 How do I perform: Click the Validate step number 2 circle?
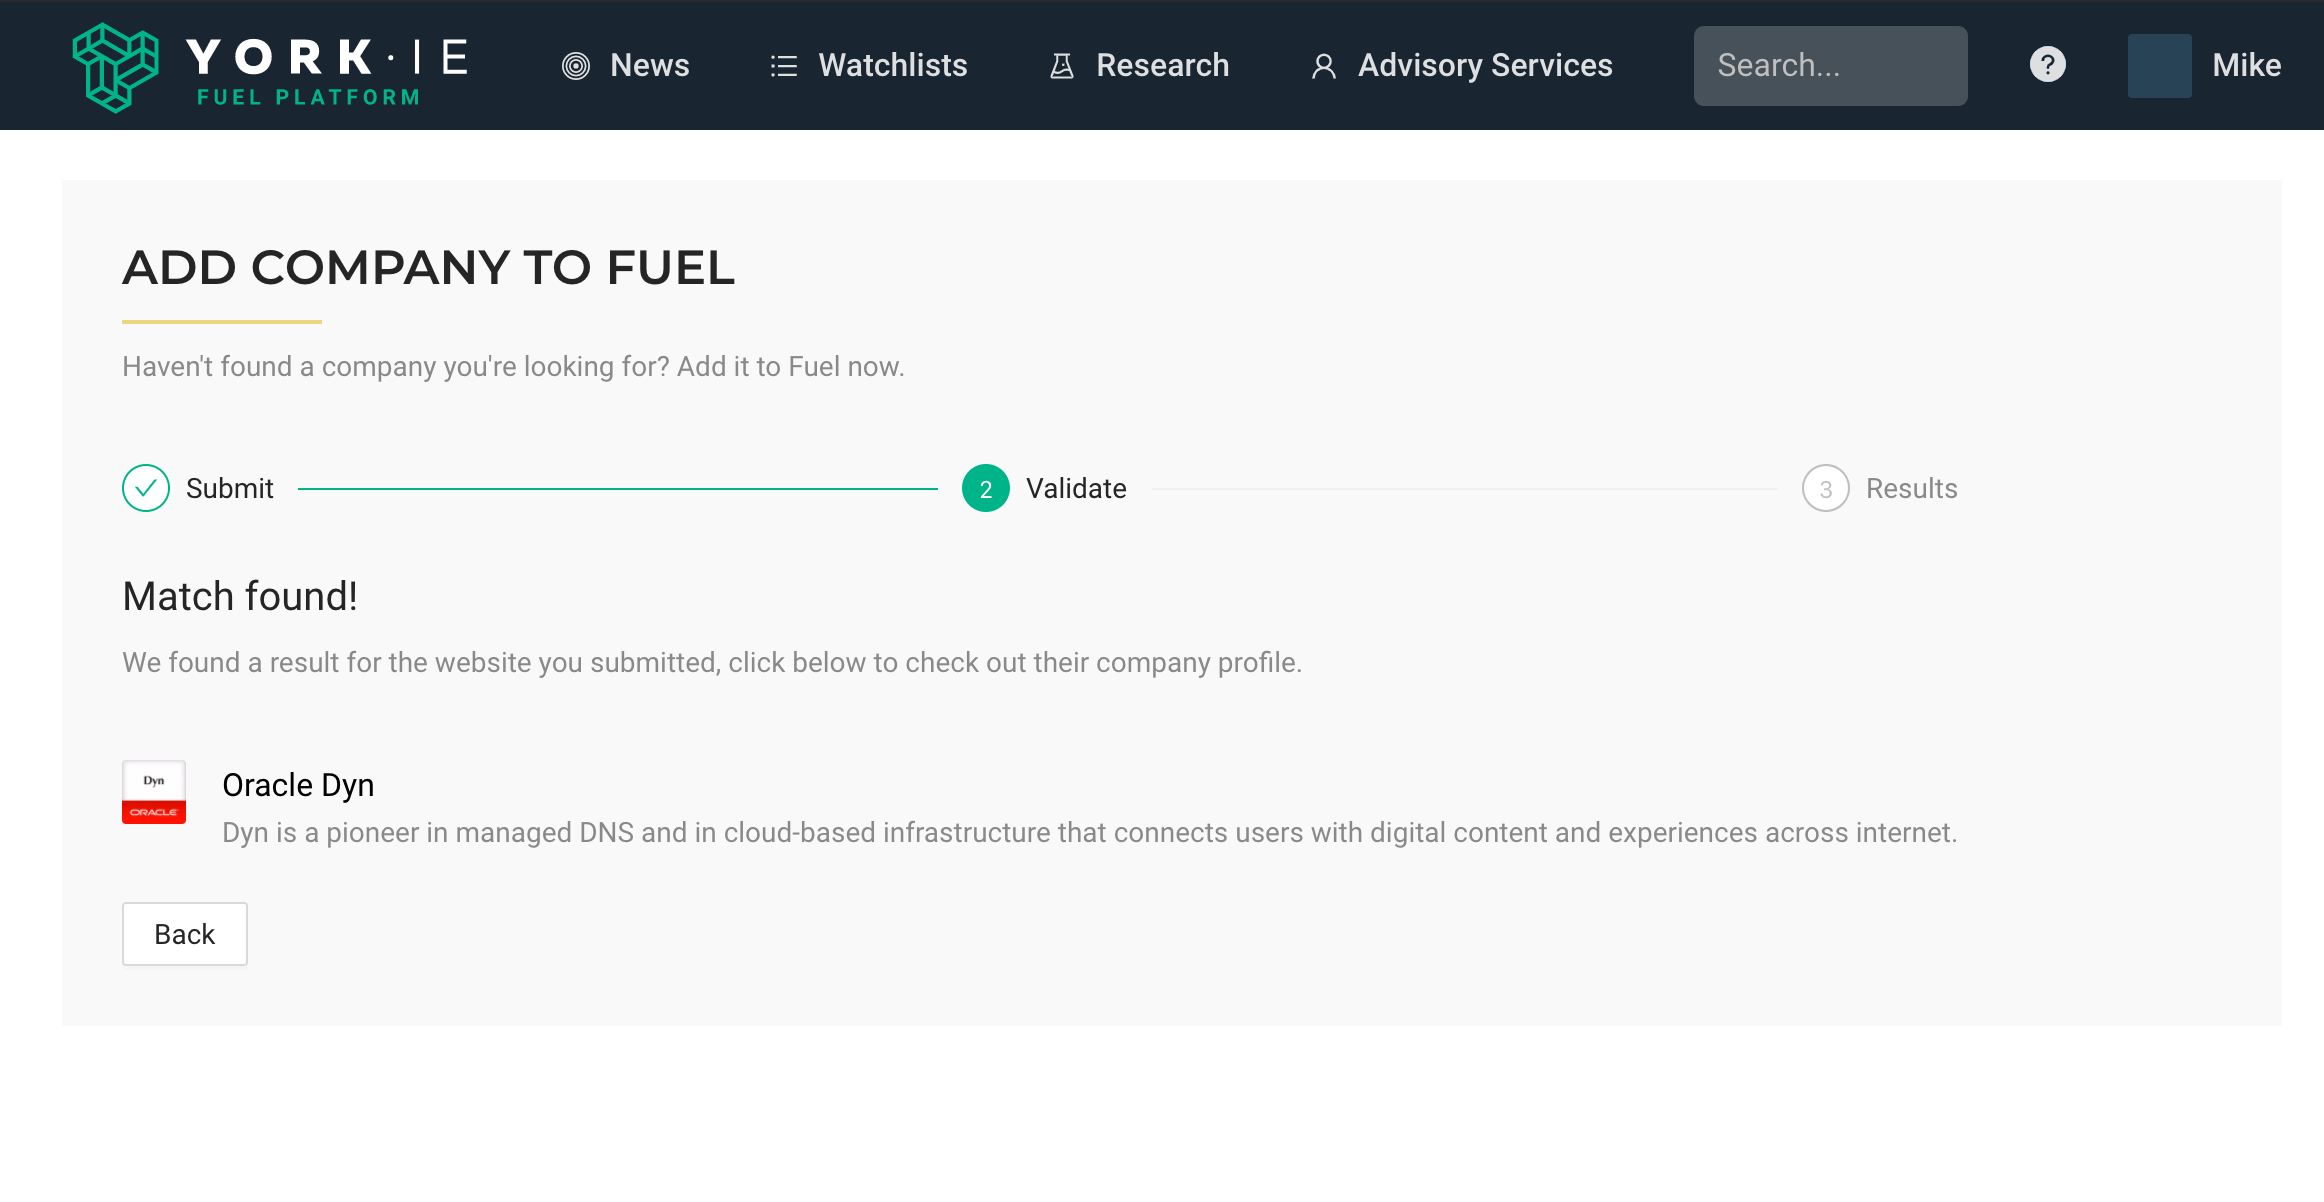[x=986, y=488]
